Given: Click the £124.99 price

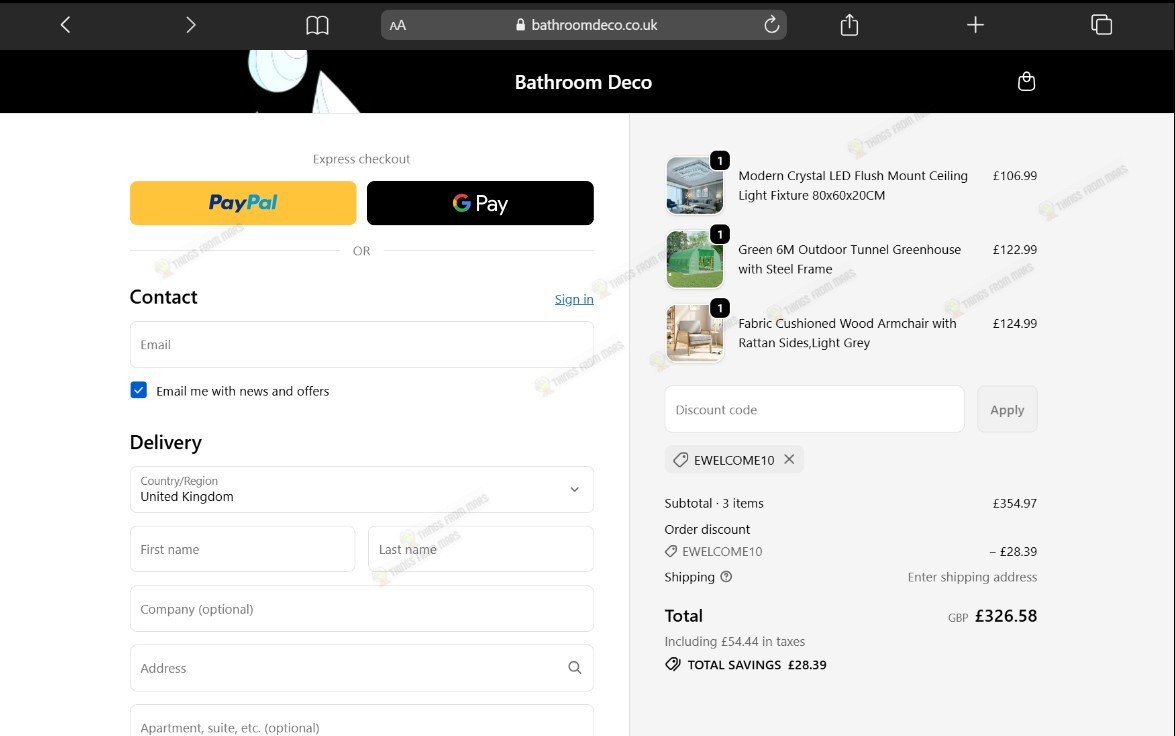Looking at the screenshot, I should [1015, 323].
